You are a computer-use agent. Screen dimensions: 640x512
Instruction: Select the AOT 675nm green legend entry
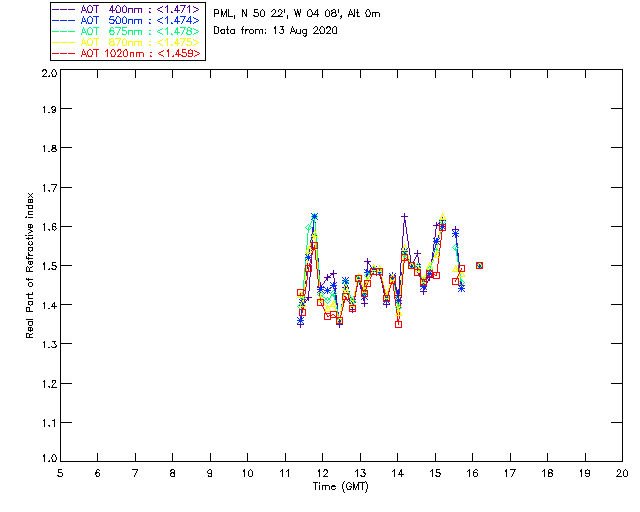tap(127, 30)
